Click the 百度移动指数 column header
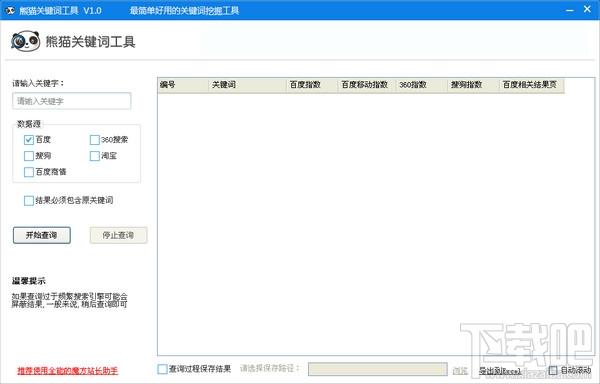The height and width of the screenshot is (384, 600). (x=367, y=85)
